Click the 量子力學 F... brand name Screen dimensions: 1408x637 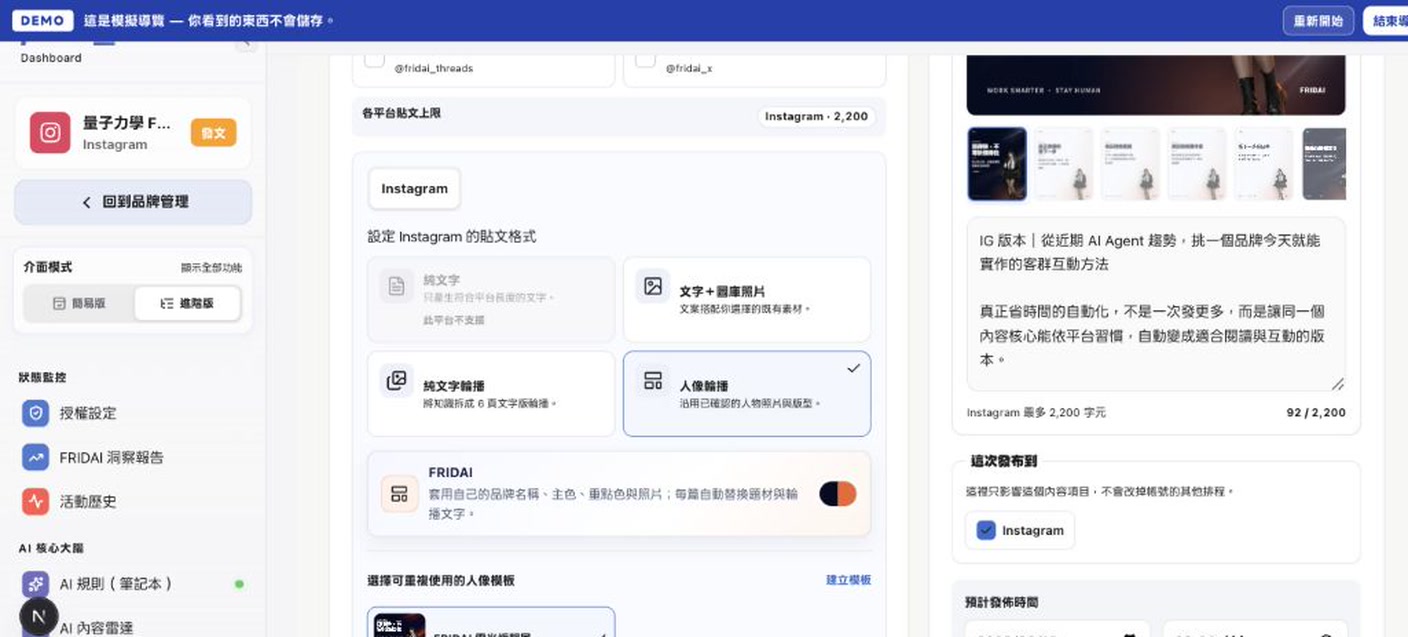126,124
